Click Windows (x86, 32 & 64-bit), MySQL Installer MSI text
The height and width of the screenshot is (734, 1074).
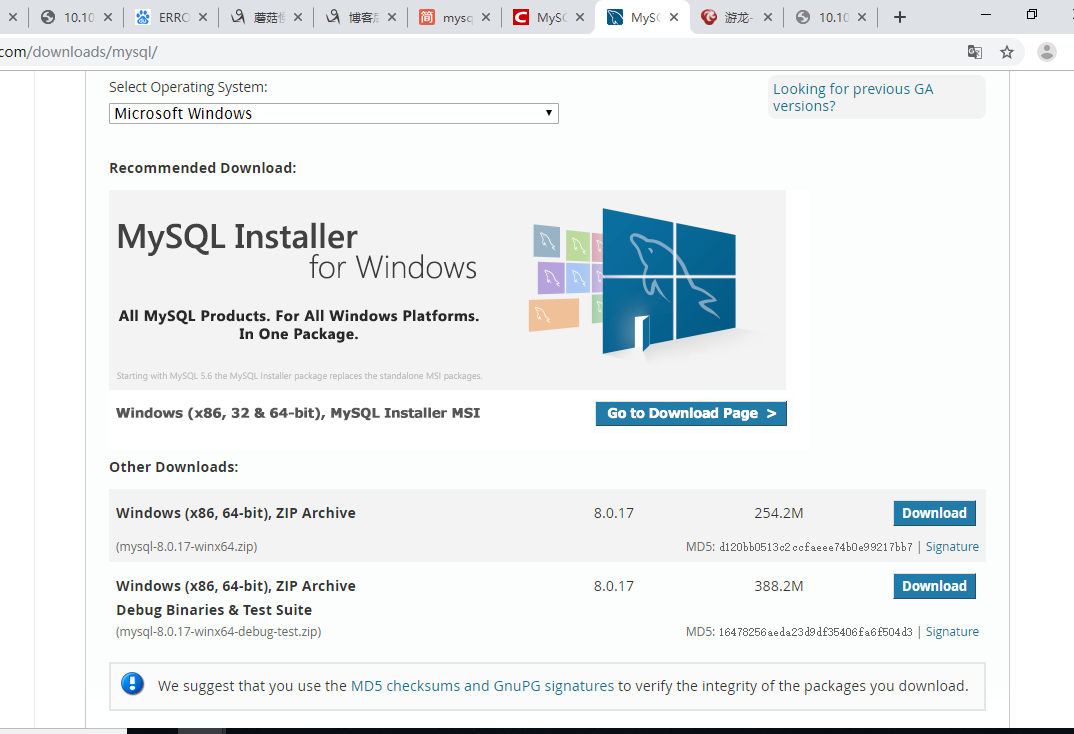298,413
